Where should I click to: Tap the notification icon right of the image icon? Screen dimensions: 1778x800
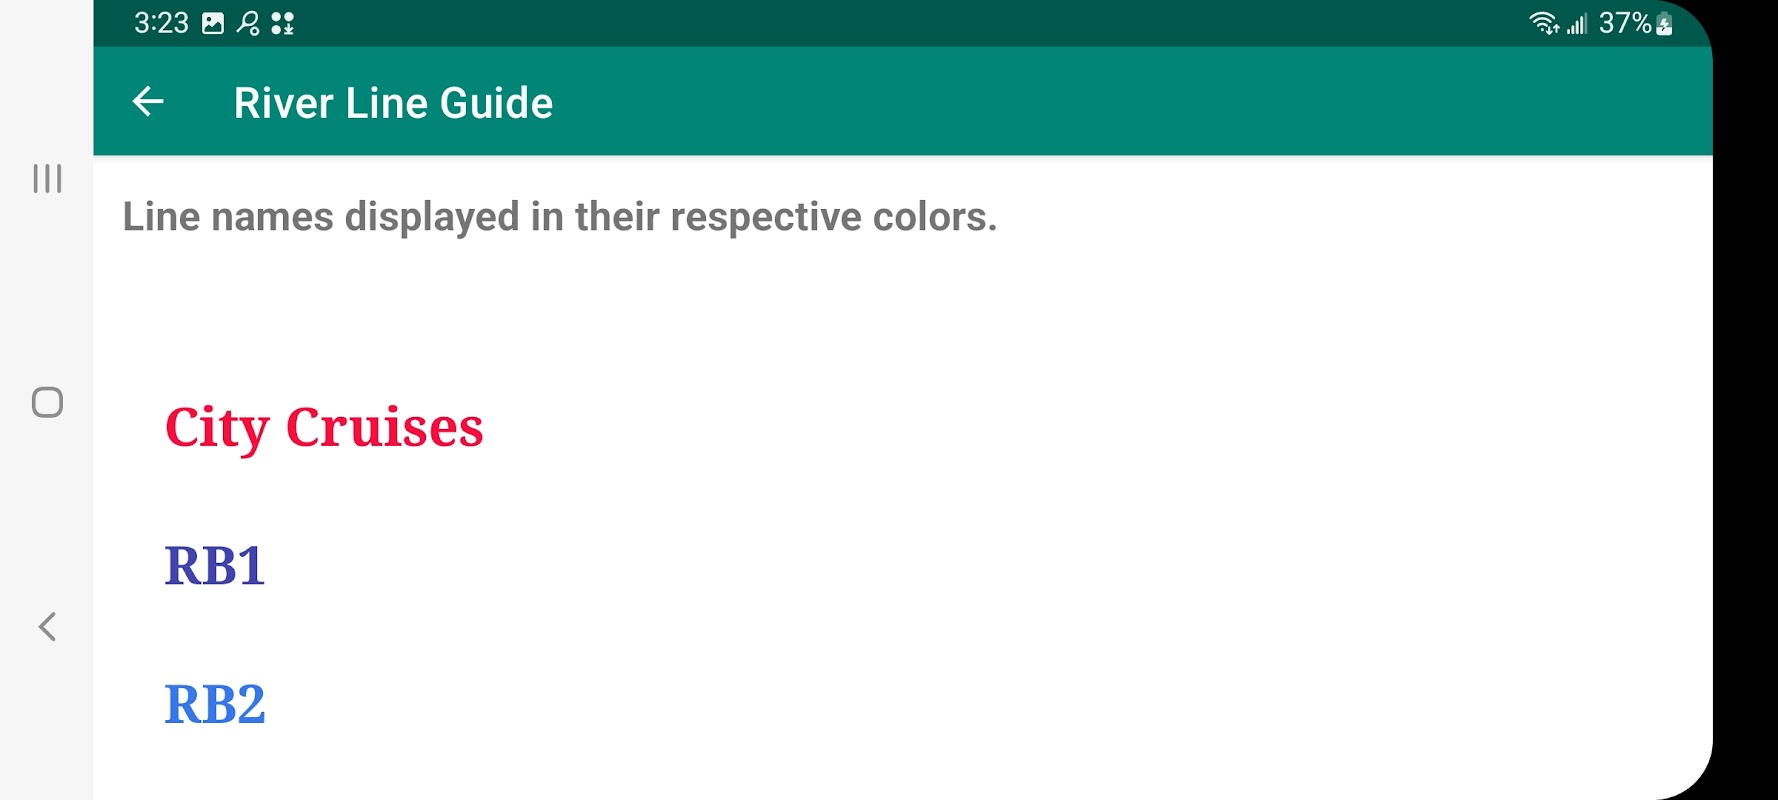pos(248,23)
